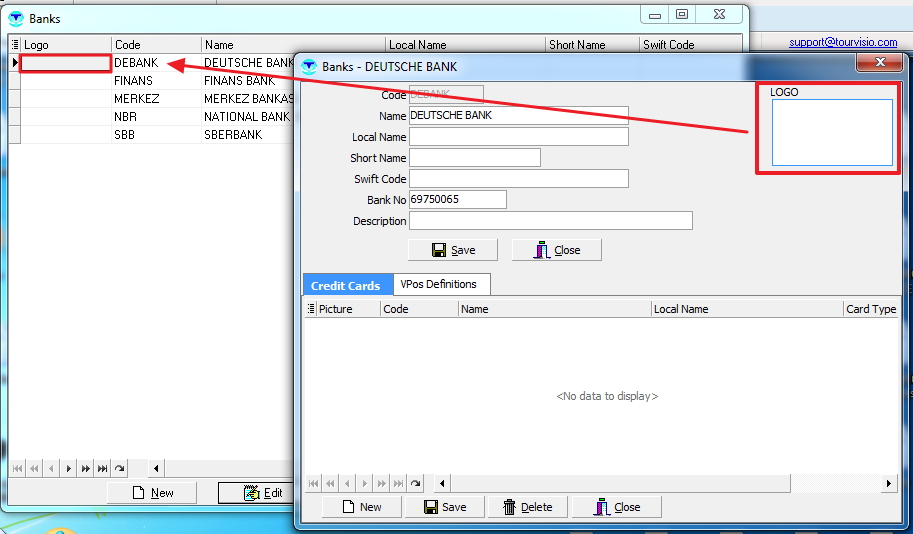Viewport: 913px width, 534px height.
Task: Delete the credit card using the Delete button
Action: point(527,507)
